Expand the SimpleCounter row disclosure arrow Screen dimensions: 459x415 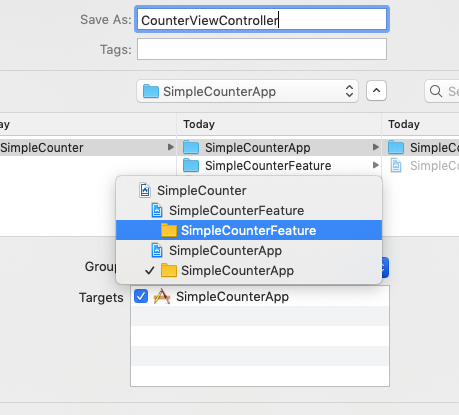(171, 147)
